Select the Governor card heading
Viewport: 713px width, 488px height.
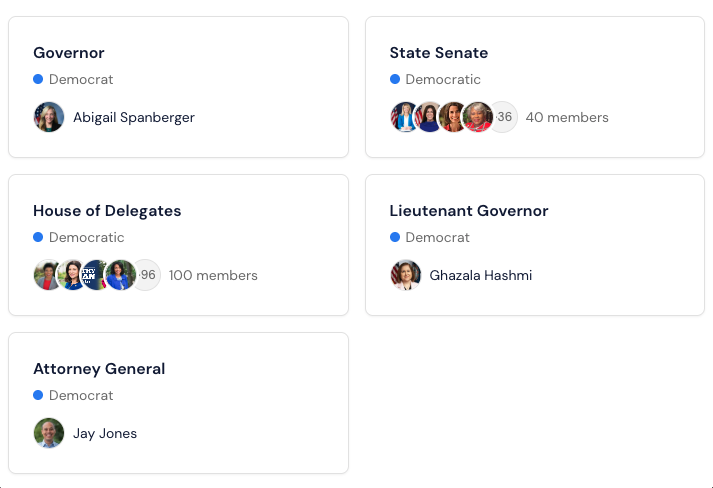[x=69, y=53]
